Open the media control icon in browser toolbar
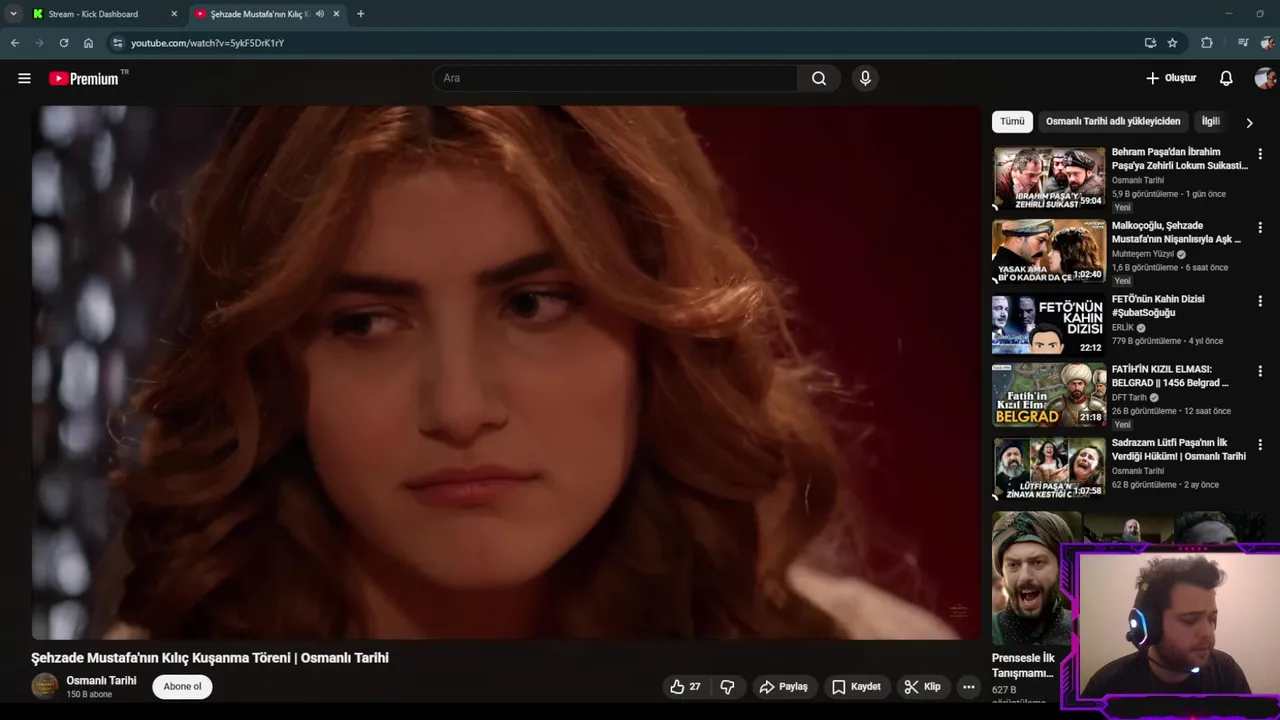Screen dimensions: 1280x720 click(x=1243, y=43)
